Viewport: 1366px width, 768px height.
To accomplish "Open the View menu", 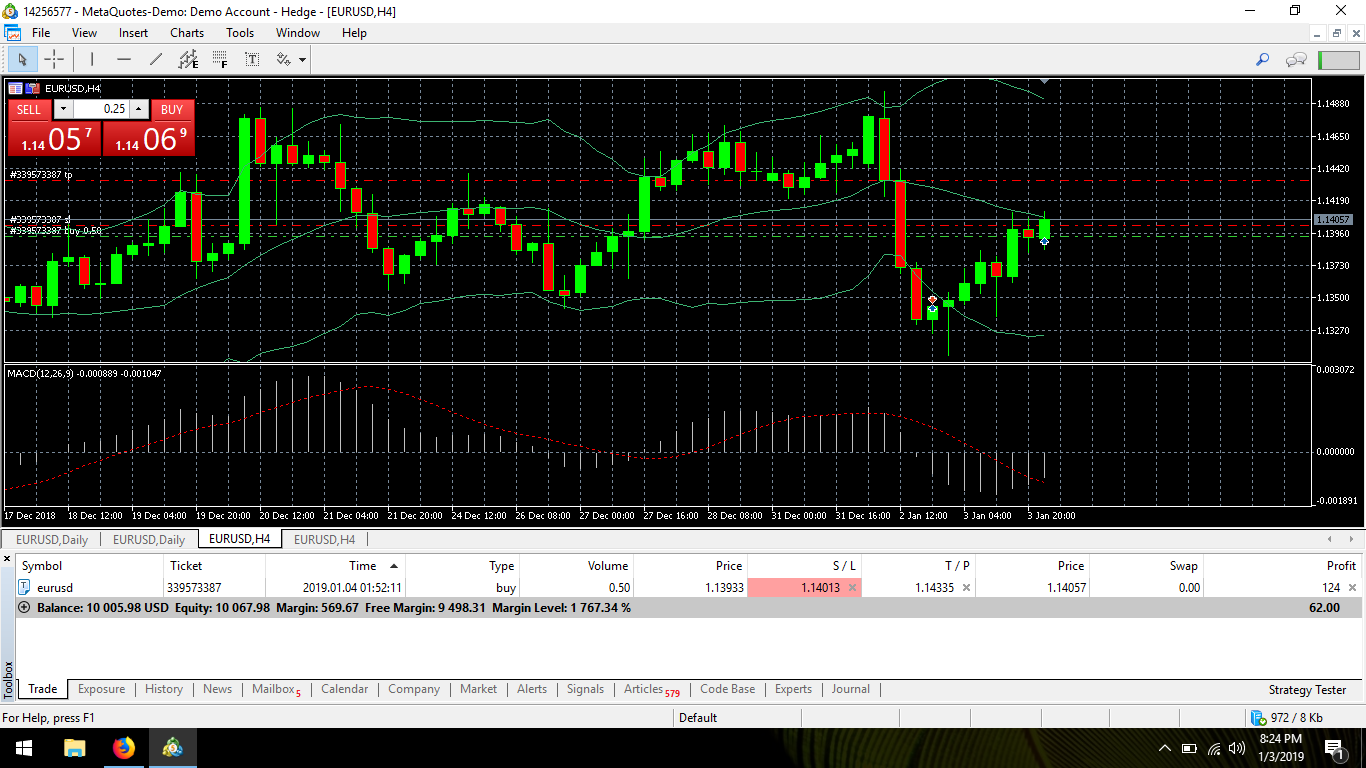I will pyautogui.click(x=85, y=33).
